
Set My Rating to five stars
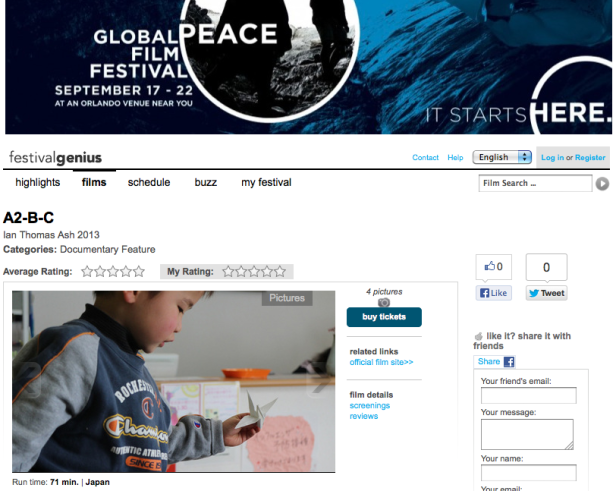[x=280, y=271]
